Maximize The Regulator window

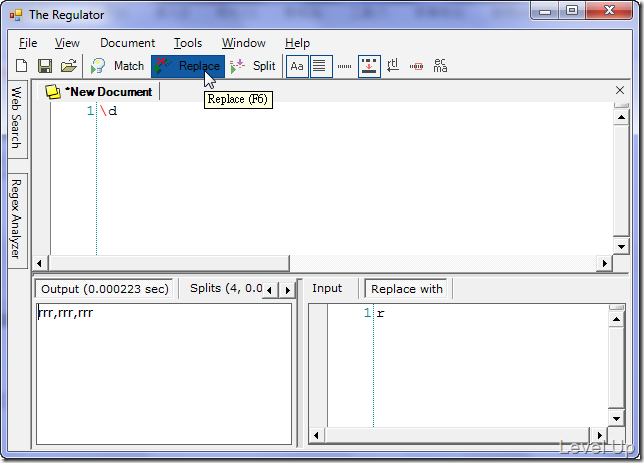(x=572, y=12)
